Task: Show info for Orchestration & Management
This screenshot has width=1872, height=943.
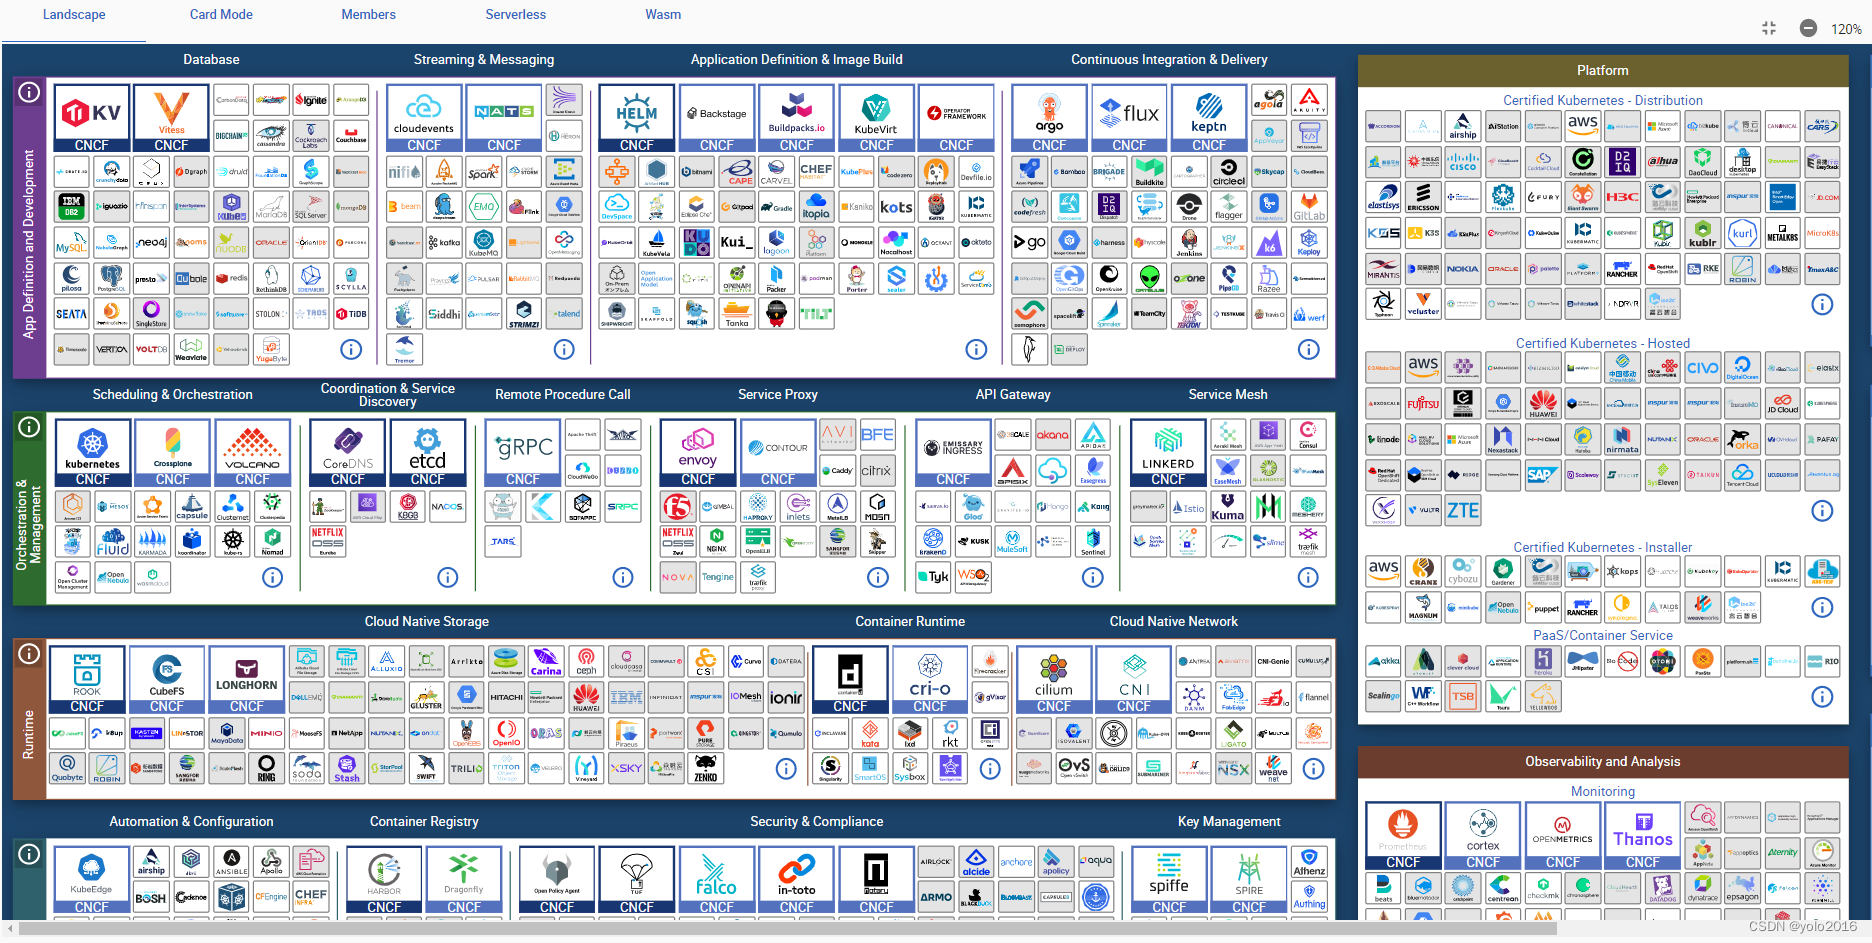Action: point(30,427)
